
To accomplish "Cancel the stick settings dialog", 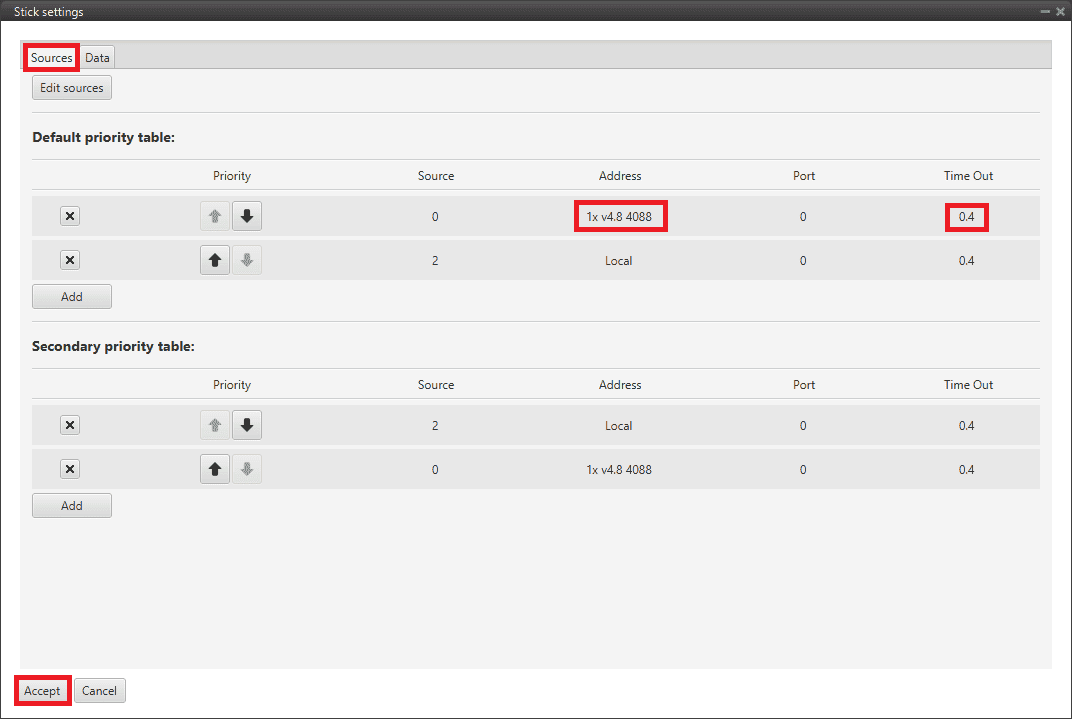I will pyautogui.click(x=99, y=691).
